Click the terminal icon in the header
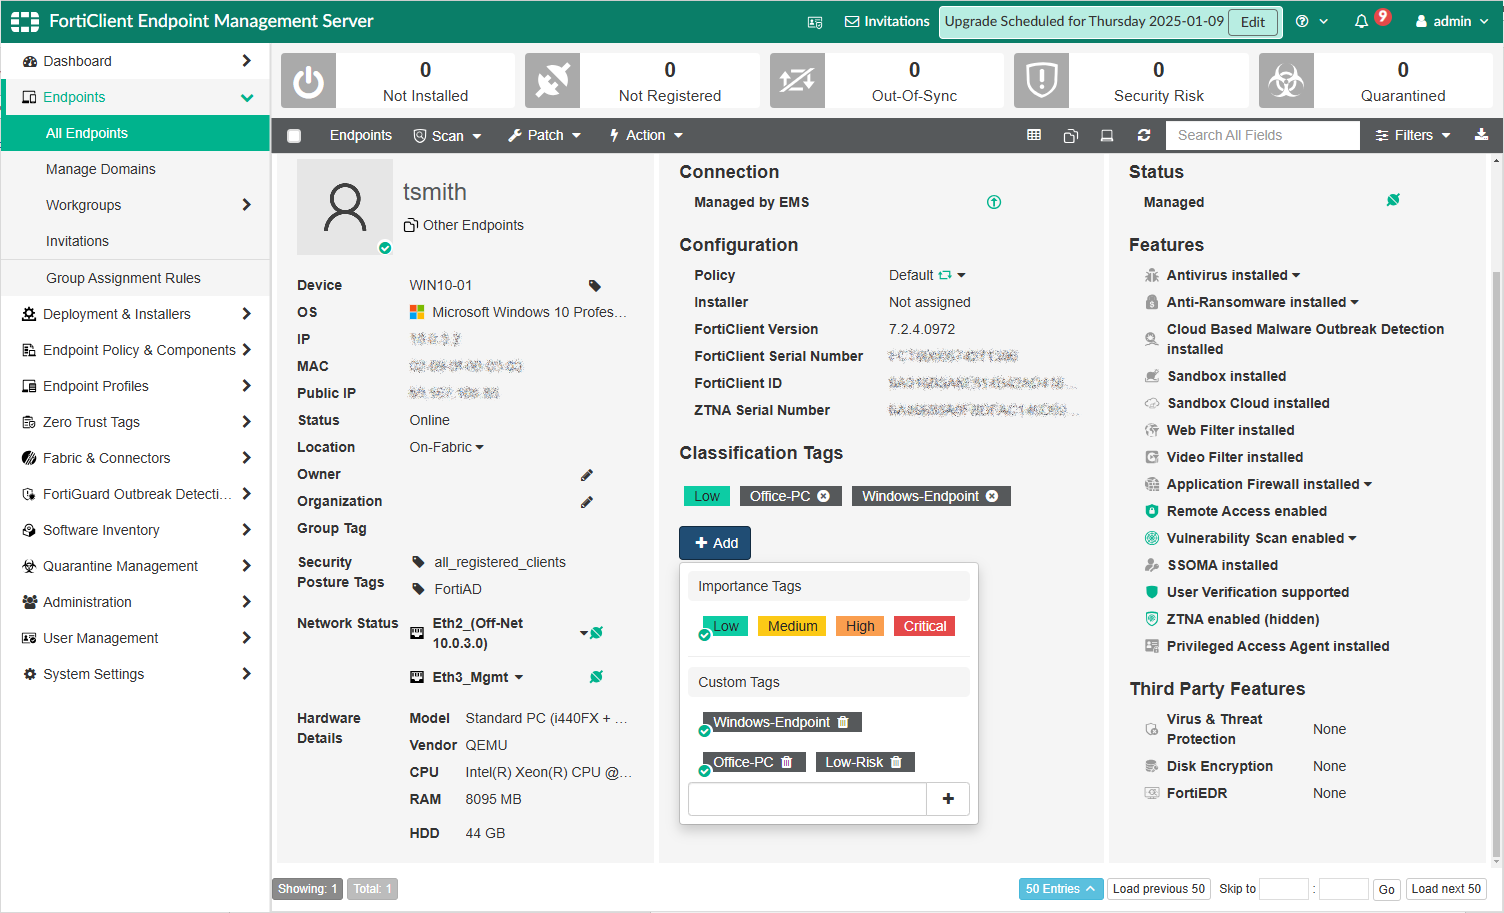Image resolution: width=1504 pixels, height=913 pixels. [815, 22]
